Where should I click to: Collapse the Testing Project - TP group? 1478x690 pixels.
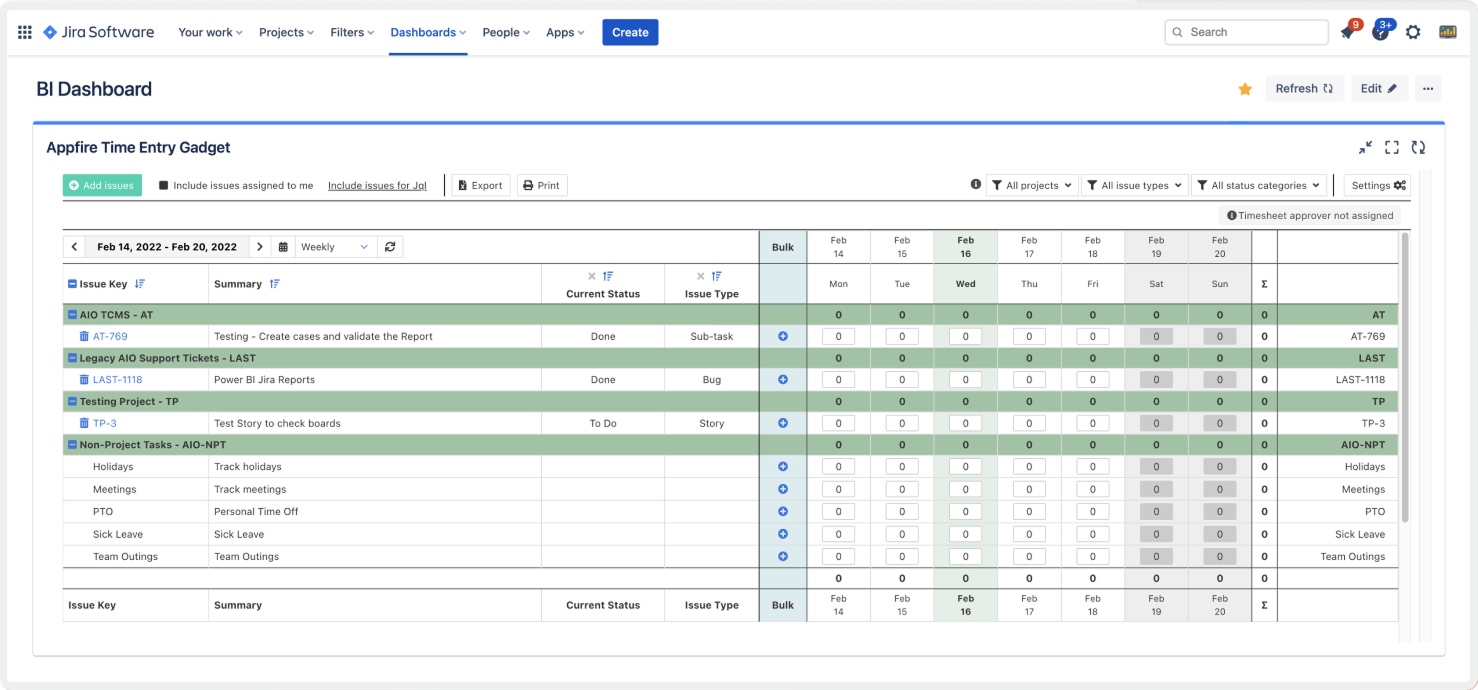pos(72,401)
